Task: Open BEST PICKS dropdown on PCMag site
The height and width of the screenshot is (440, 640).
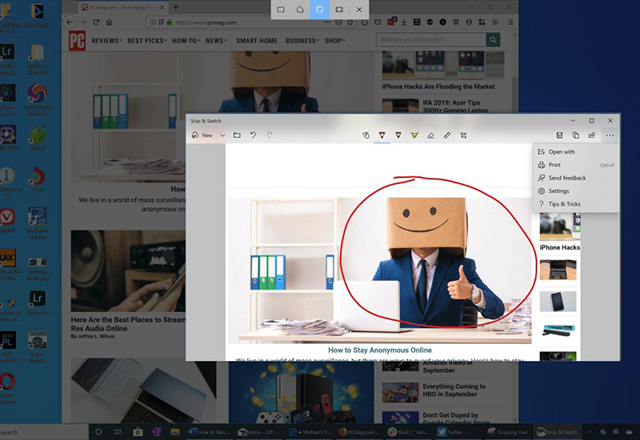Action: click(x=147, y=40)
